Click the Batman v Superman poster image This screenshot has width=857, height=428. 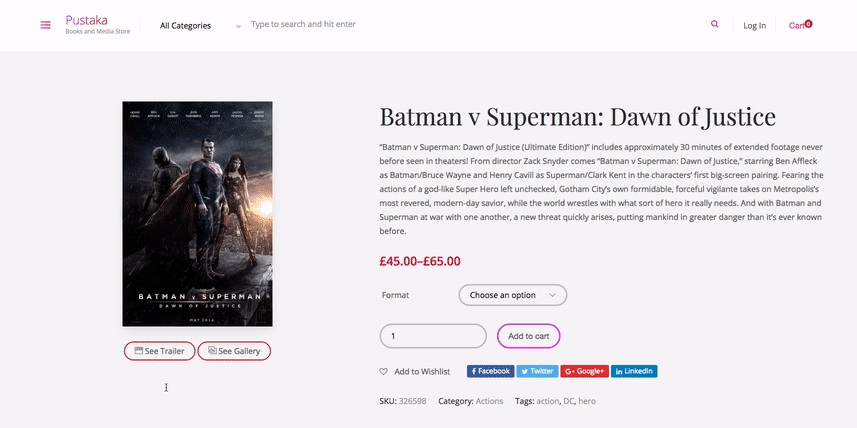coord(197,214)
